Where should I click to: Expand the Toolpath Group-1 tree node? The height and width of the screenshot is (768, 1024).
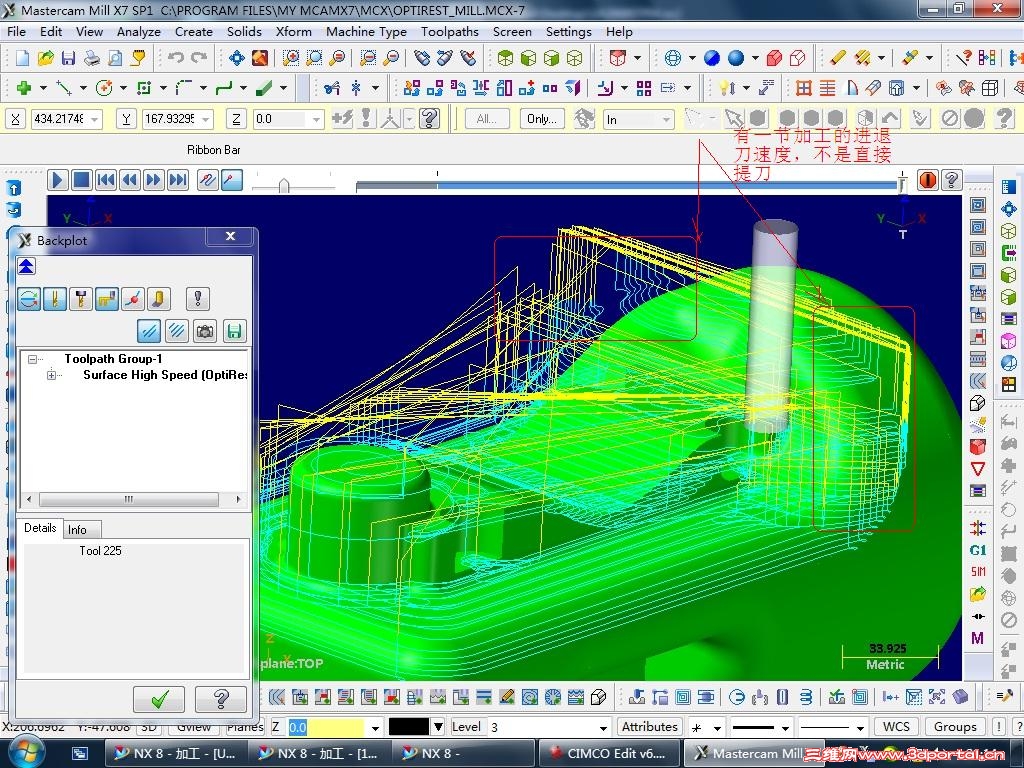32,359
